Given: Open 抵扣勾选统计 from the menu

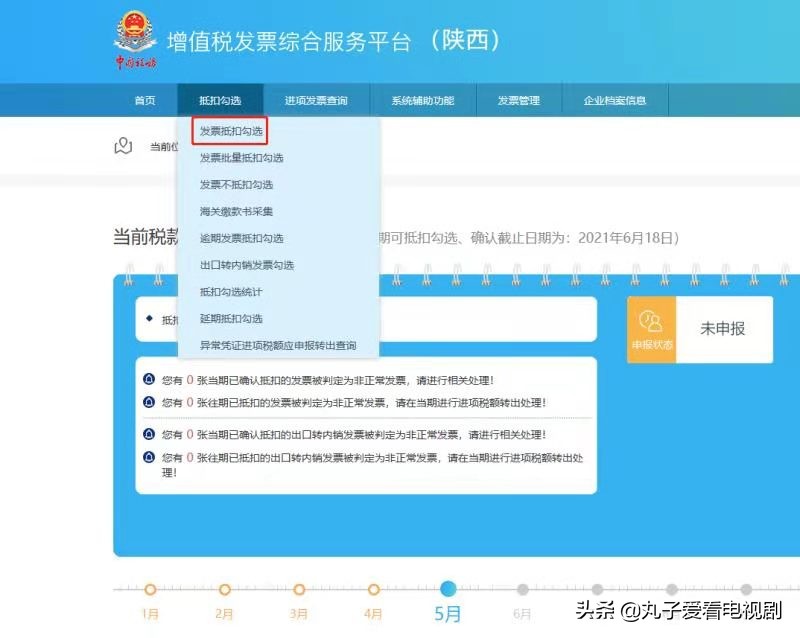Looking at the screenshot, I should tap(231, 292).
